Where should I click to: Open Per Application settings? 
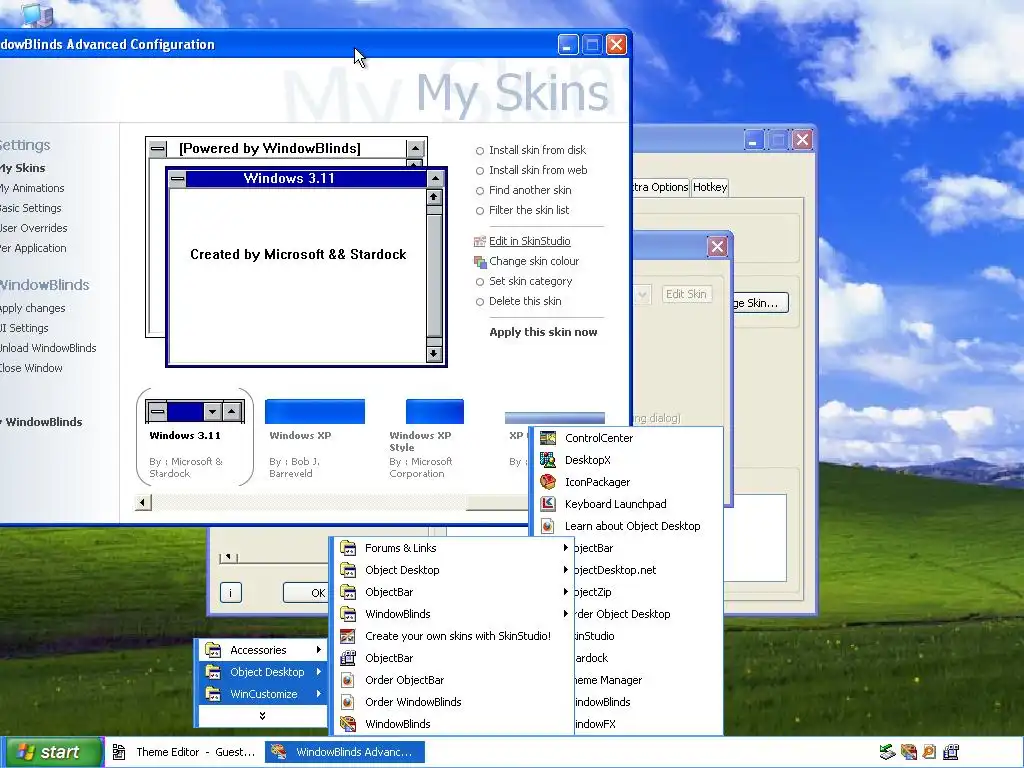(33, 248)
